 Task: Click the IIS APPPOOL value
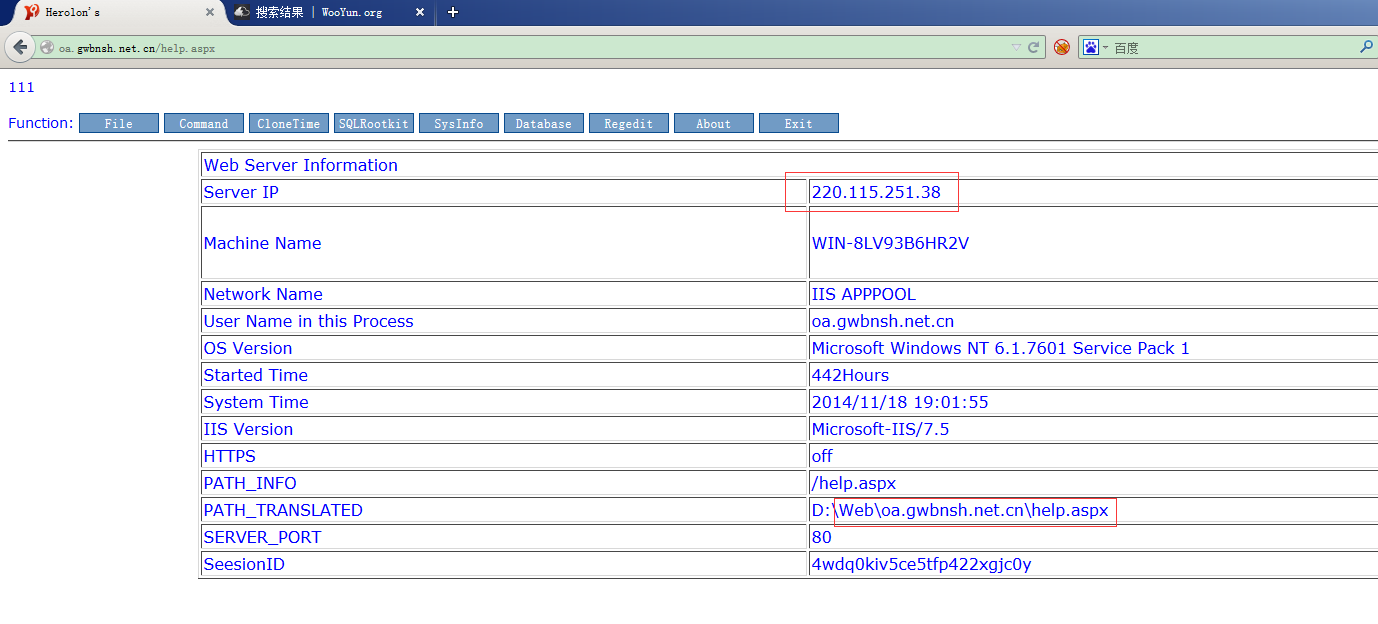coord(864,294)
